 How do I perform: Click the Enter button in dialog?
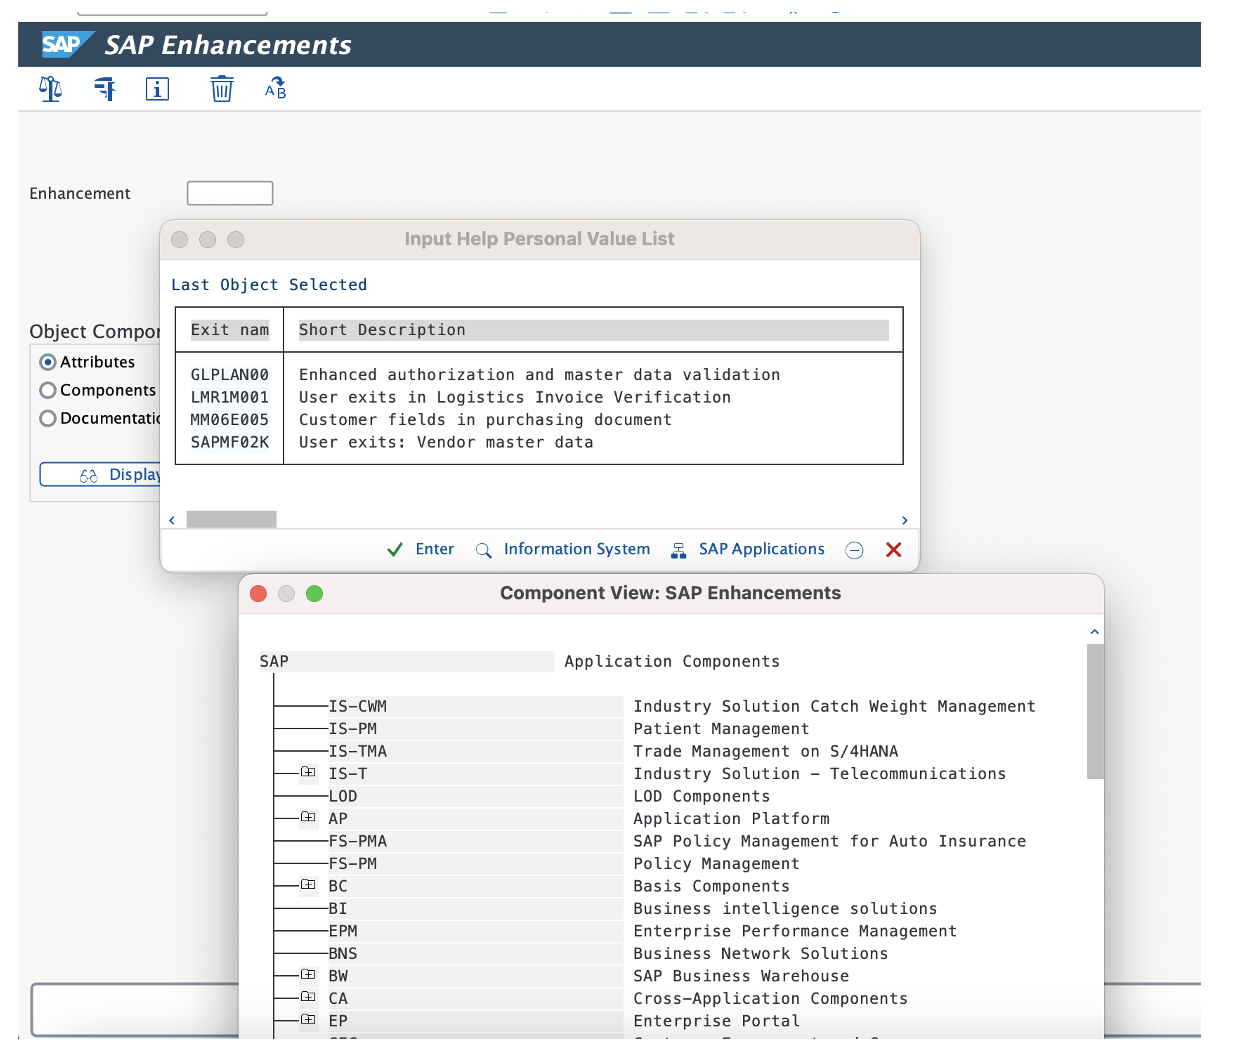coord(421,549)
